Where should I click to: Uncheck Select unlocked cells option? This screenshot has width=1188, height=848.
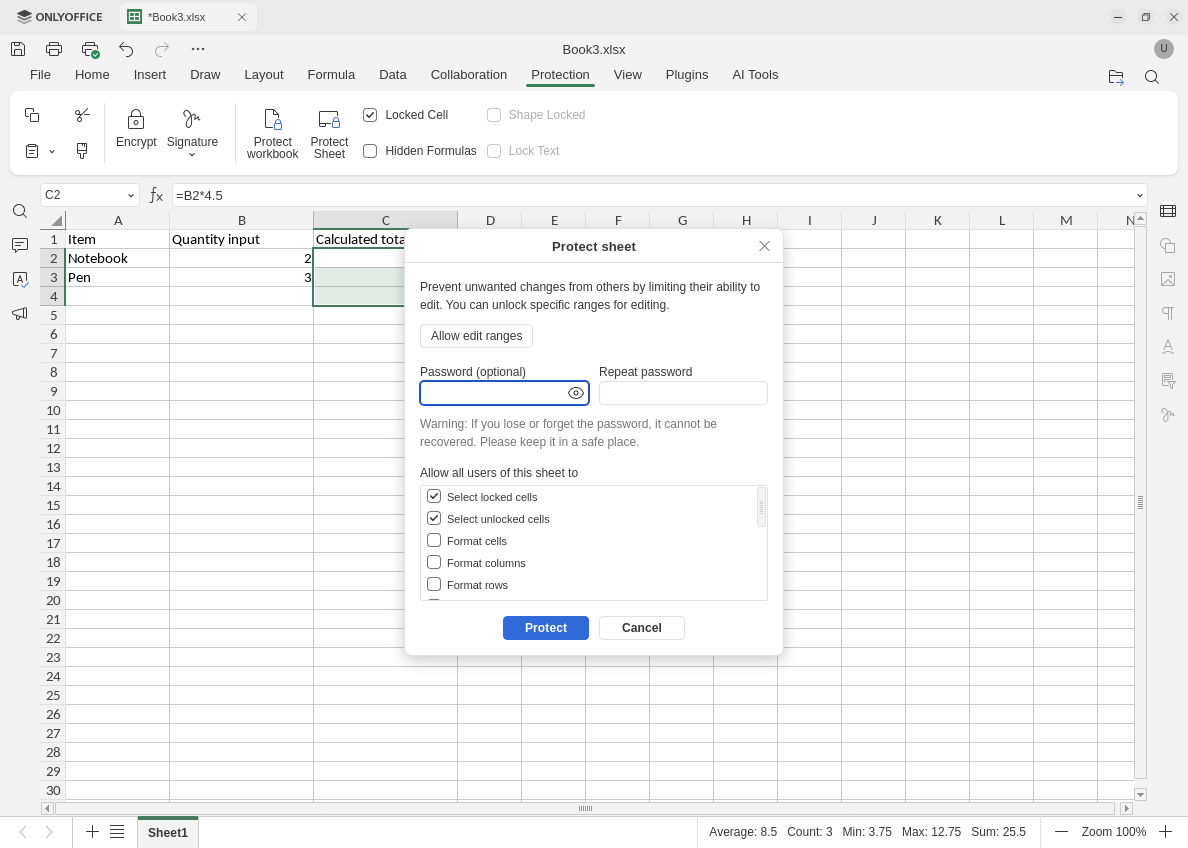[434, 518]
